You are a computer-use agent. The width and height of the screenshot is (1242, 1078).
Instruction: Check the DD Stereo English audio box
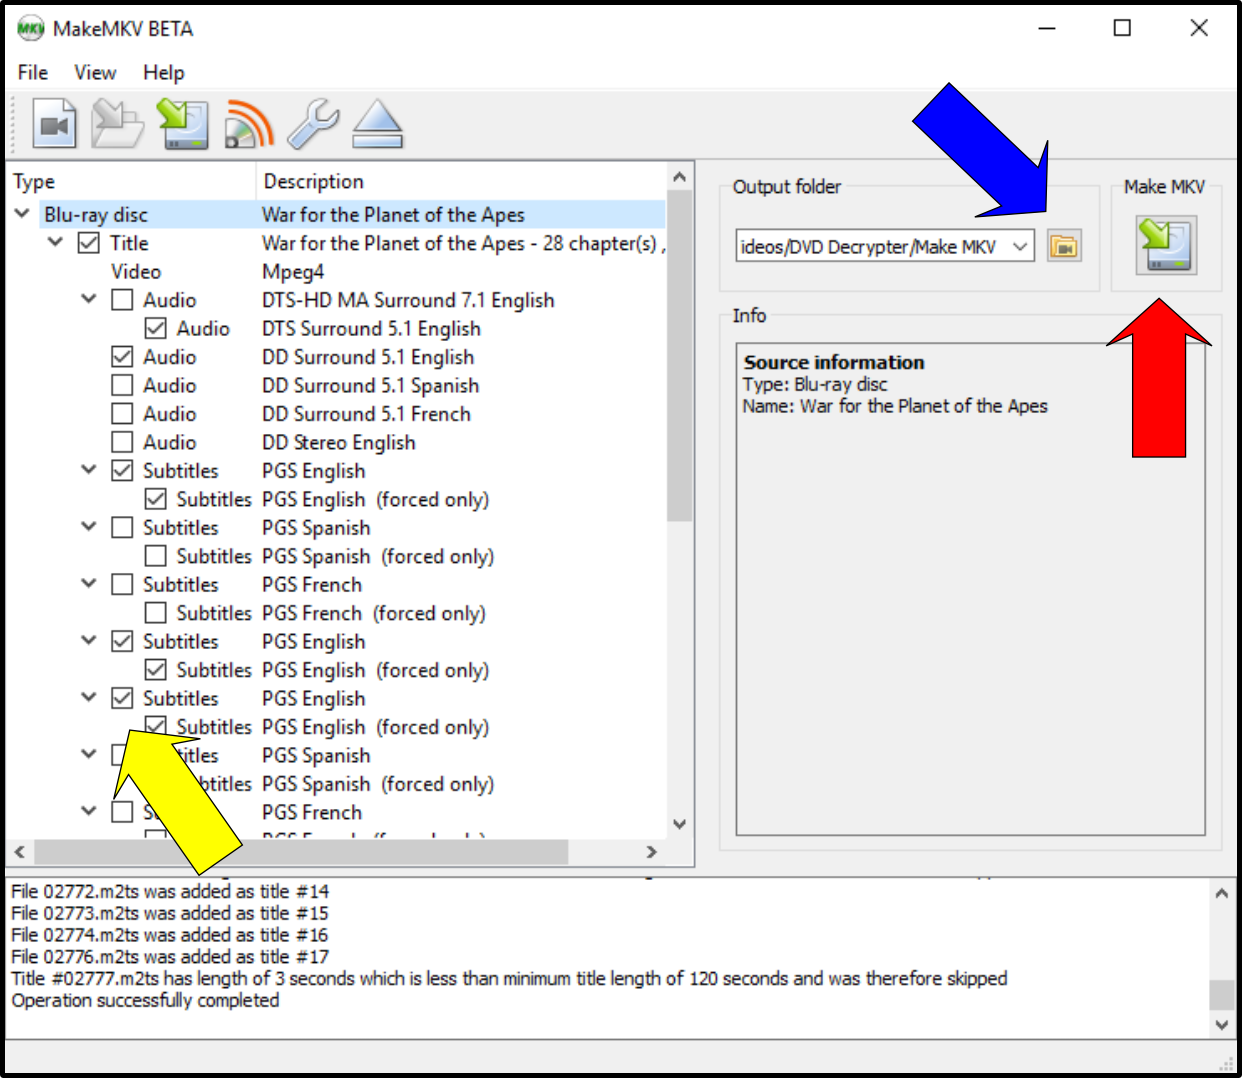(122, 442)
